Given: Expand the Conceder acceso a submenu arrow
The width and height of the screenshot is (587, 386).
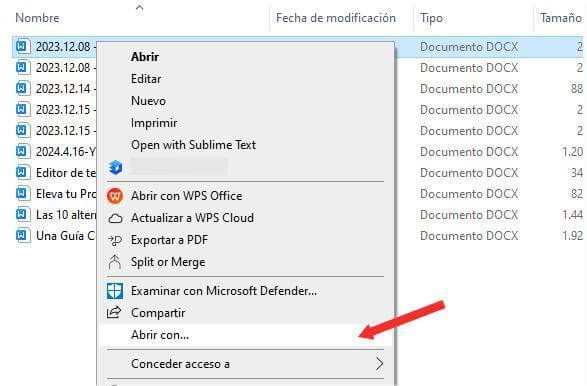Looking at the screenshot, I should point(379,364).
